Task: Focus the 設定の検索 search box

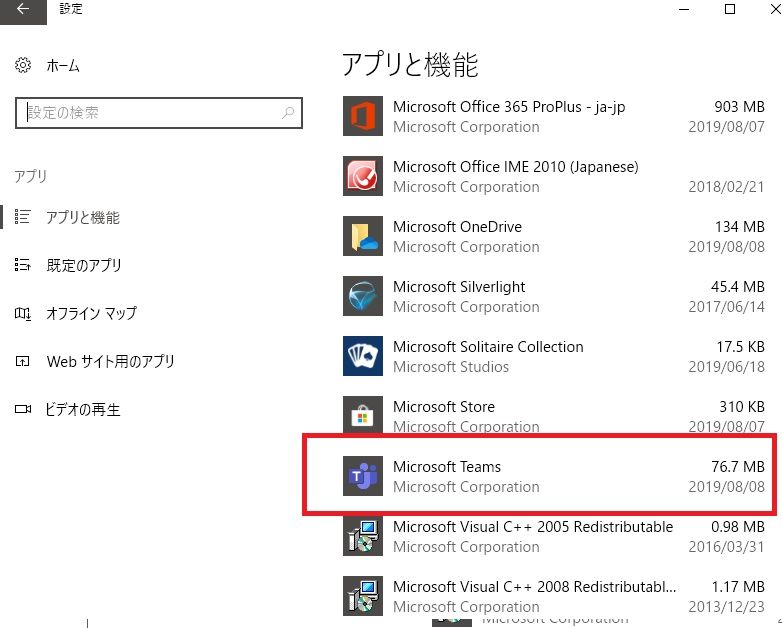Action: pos(159,113)
